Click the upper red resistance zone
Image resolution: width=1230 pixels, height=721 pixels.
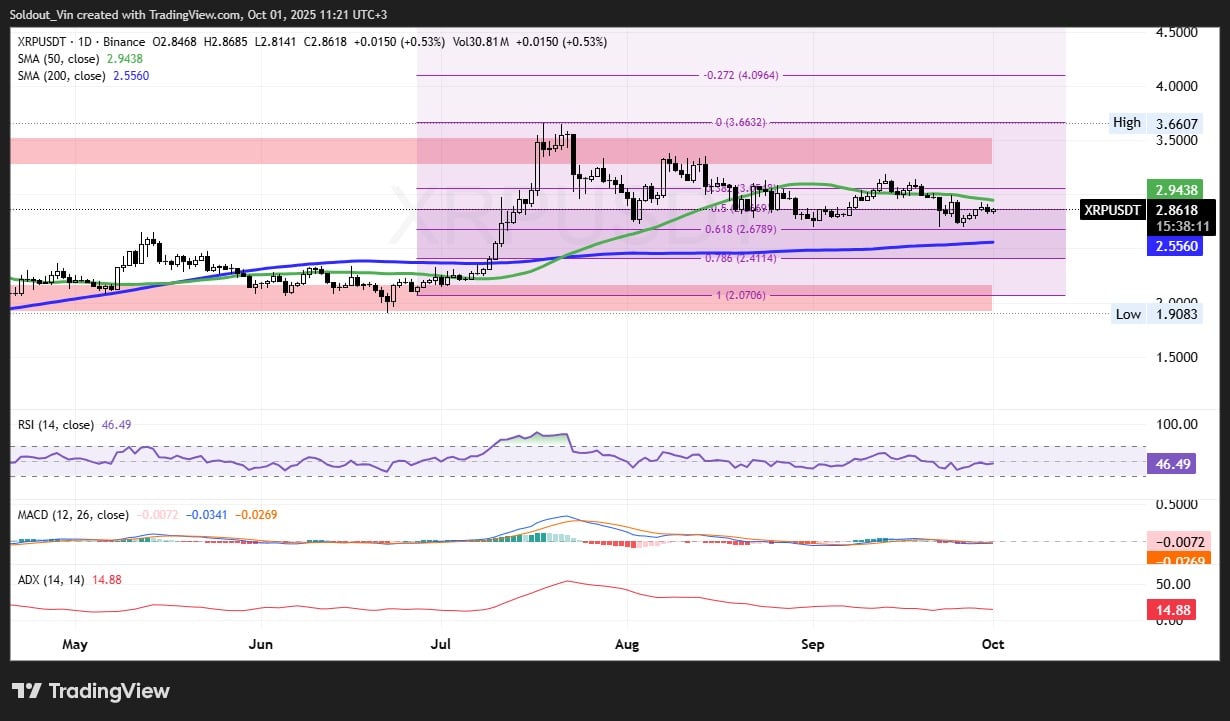coord(200,151)
